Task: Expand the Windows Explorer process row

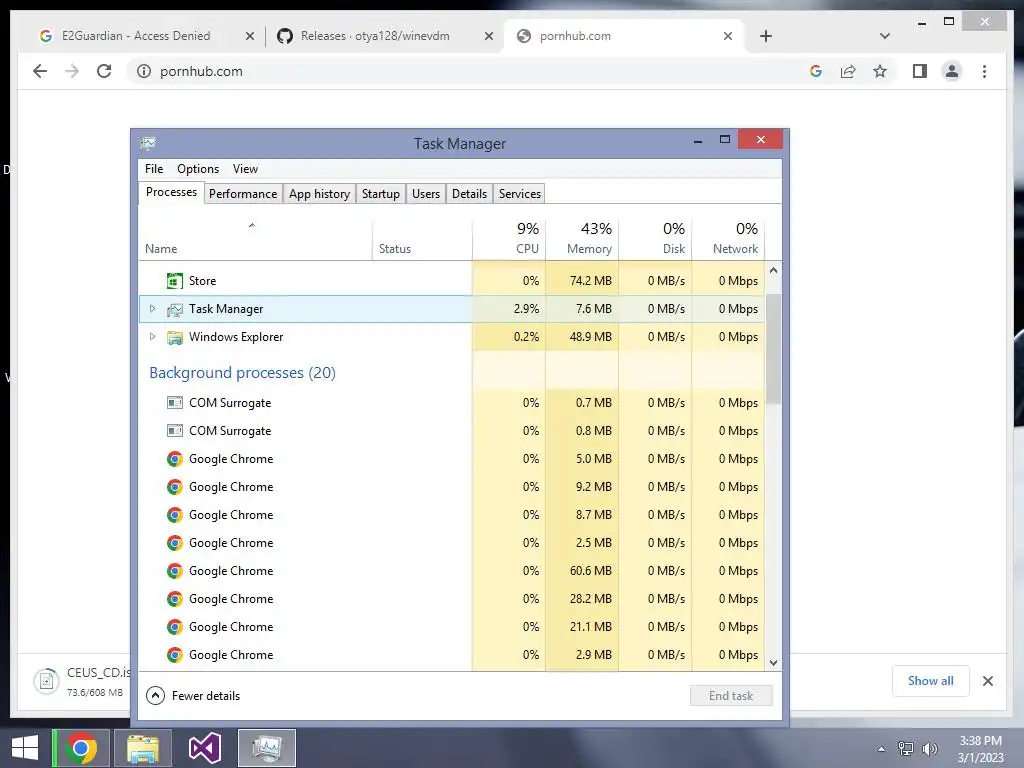Action: [153, 337]
